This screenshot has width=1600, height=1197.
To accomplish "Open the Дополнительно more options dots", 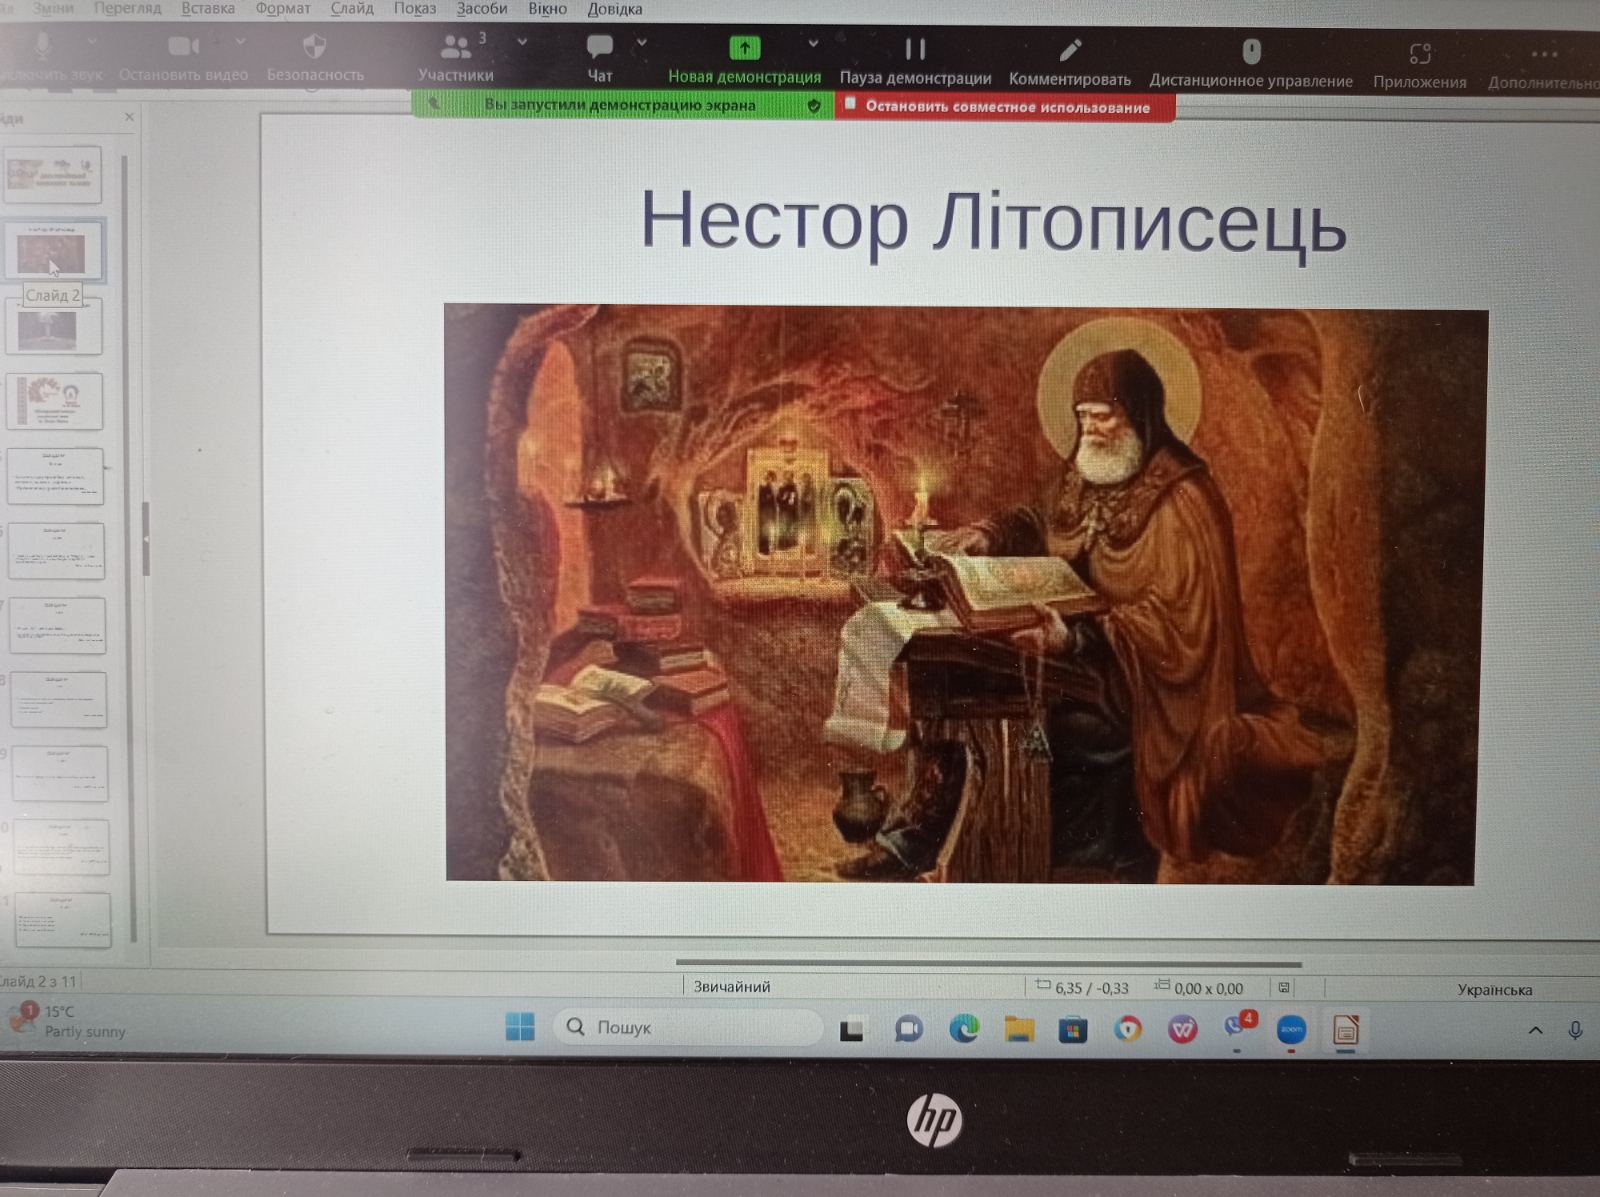I will pos(1544,55).
